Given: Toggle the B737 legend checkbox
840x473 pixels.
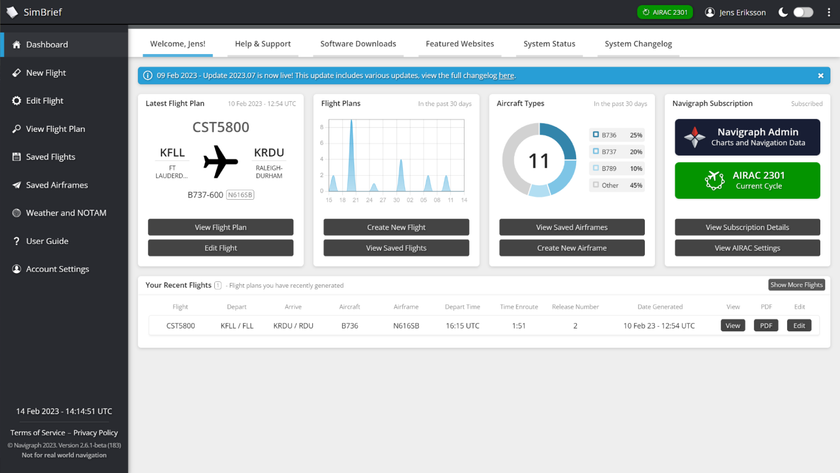Looking at the screenshot, I should (596, 151).
